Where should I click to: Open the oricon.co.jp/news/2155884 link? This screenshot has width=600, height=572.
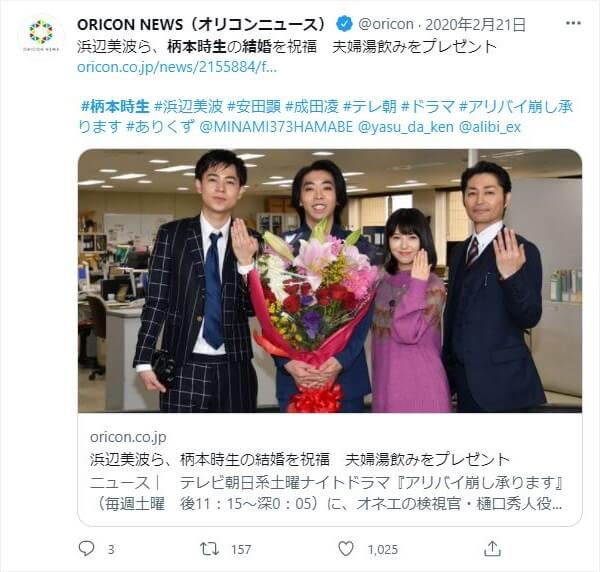coord(177,67)
